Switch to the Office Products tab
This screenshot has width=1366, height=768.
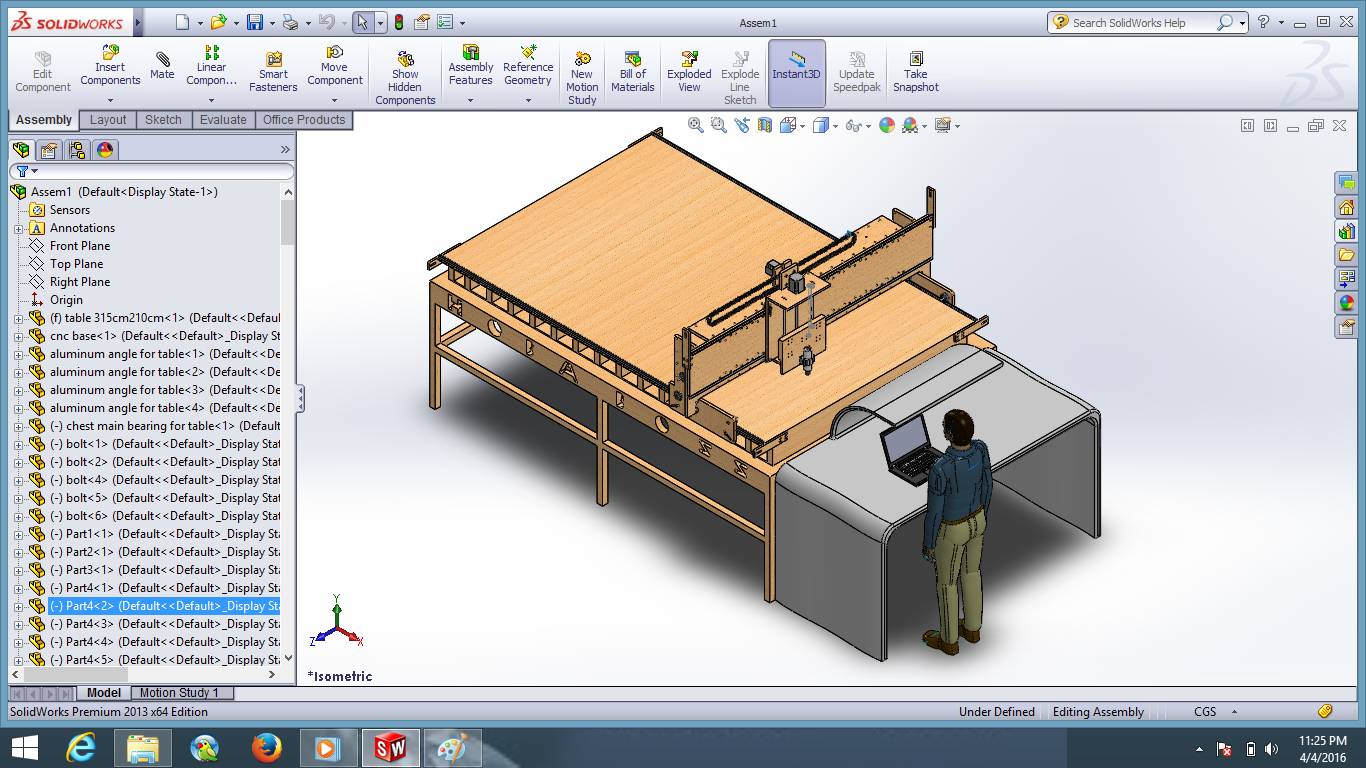[304, 120]
